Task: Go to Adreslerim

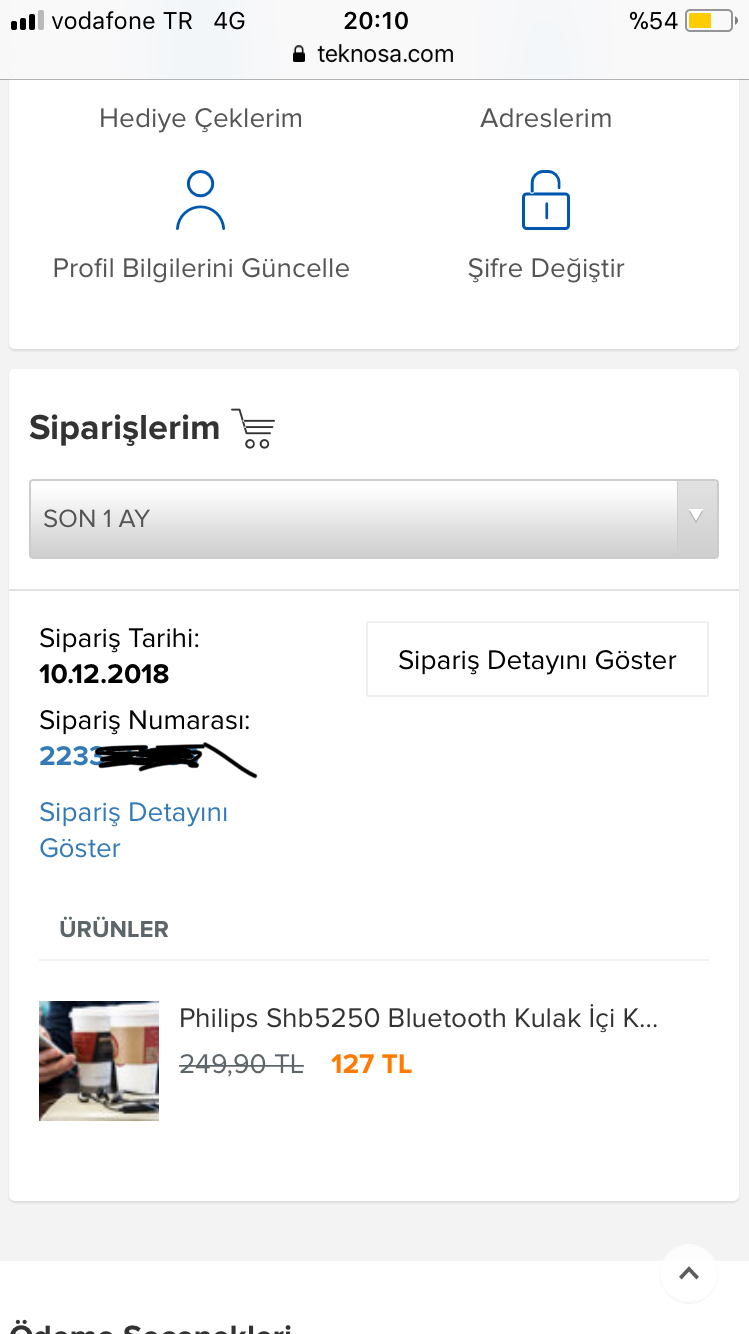Action: pyautogui.click(x=546, y=118)
